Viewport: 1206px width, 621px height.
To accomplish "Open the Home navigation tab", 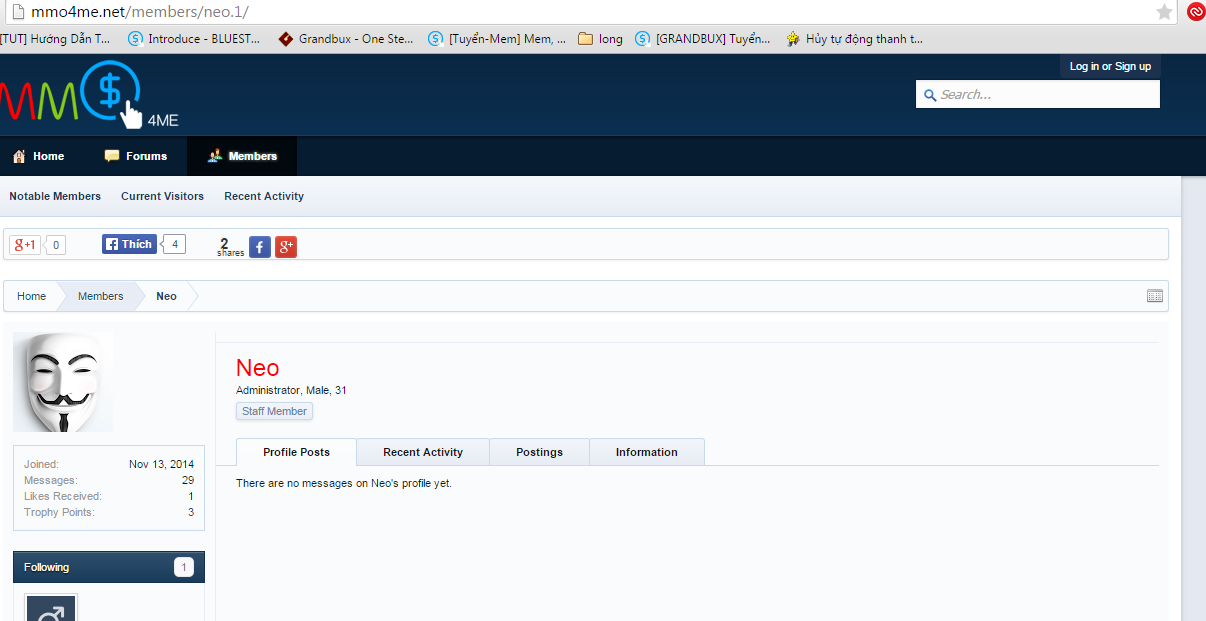I will (x=38, y=156).
